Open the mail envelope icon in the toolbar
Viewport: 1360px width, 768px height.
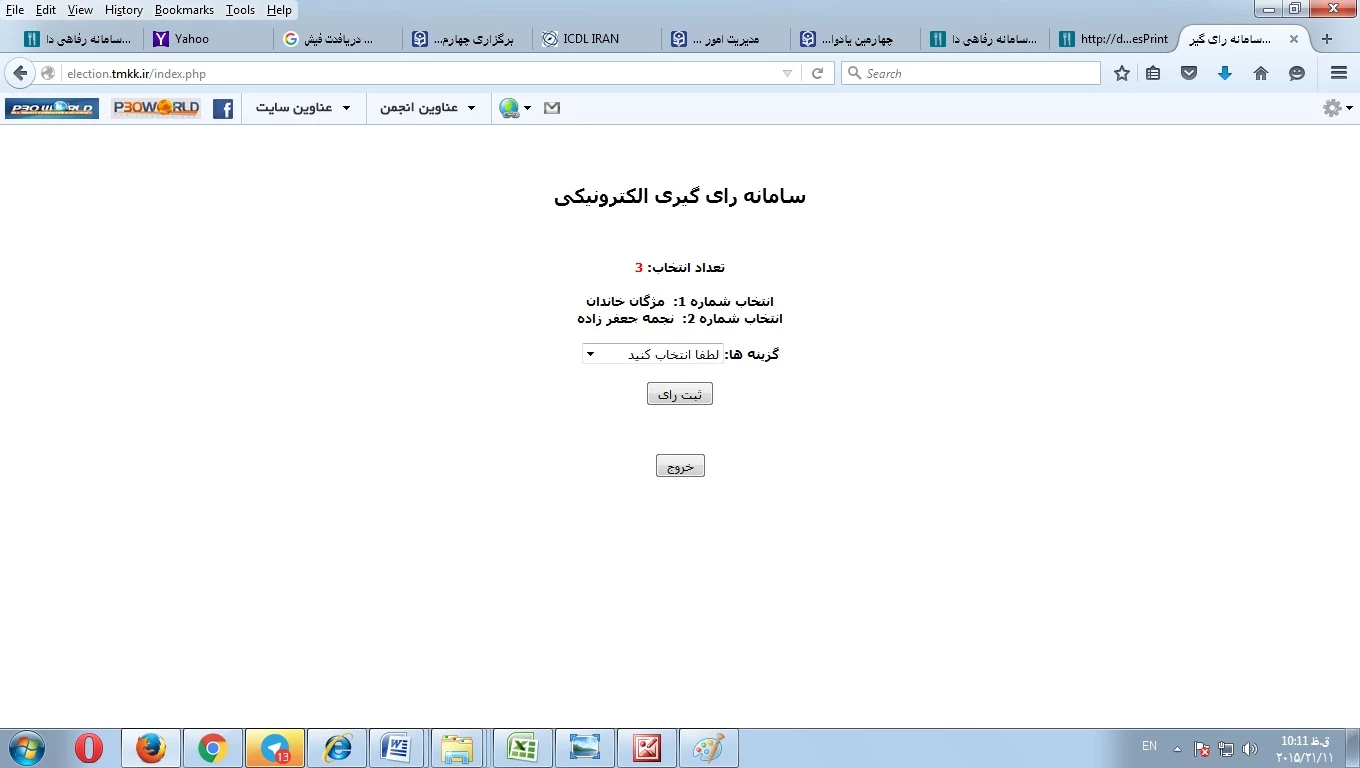[x=552, y=108]
